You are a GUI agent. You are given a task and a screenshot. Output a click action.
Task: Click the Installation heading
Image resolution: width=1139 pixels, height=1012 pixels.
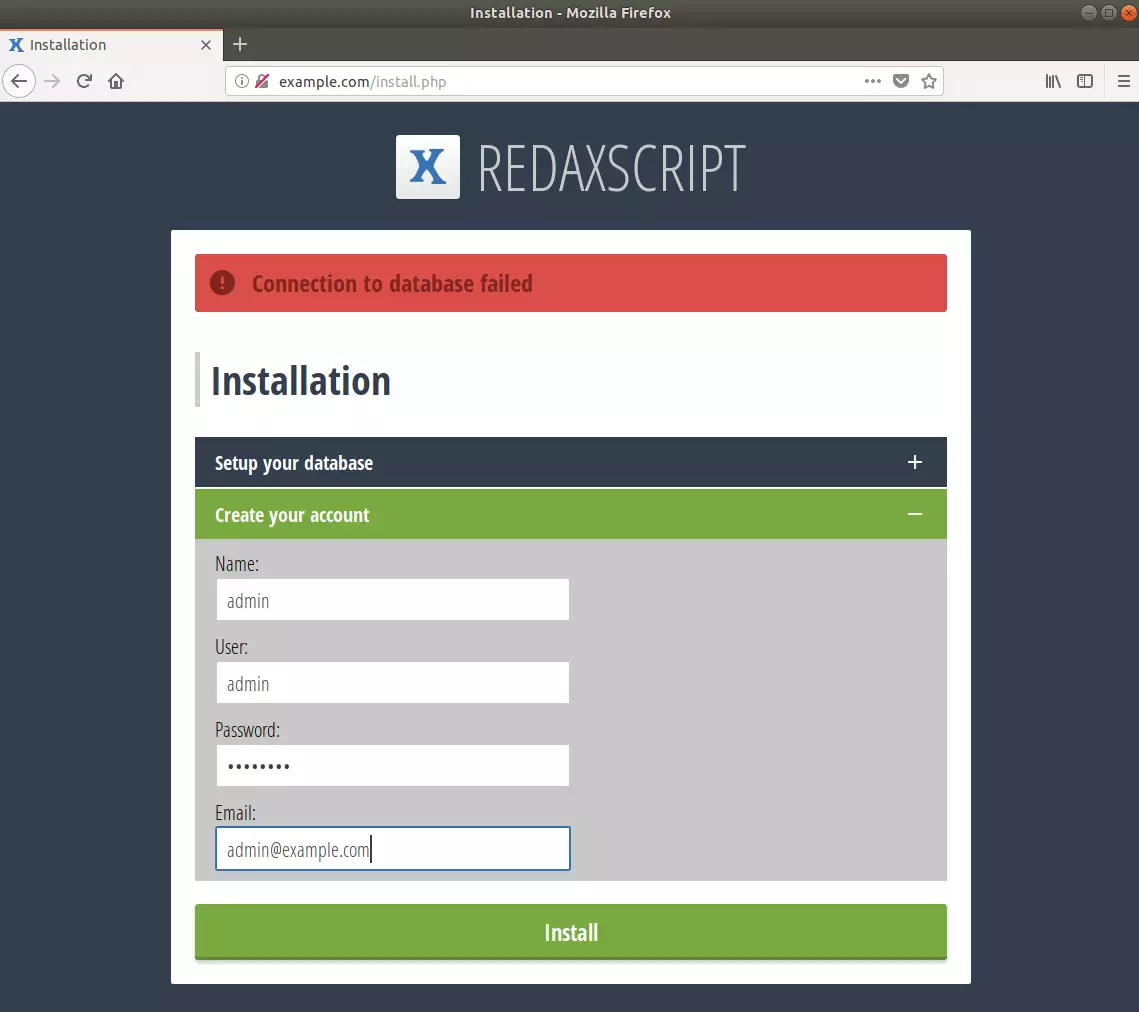[301, 381]
